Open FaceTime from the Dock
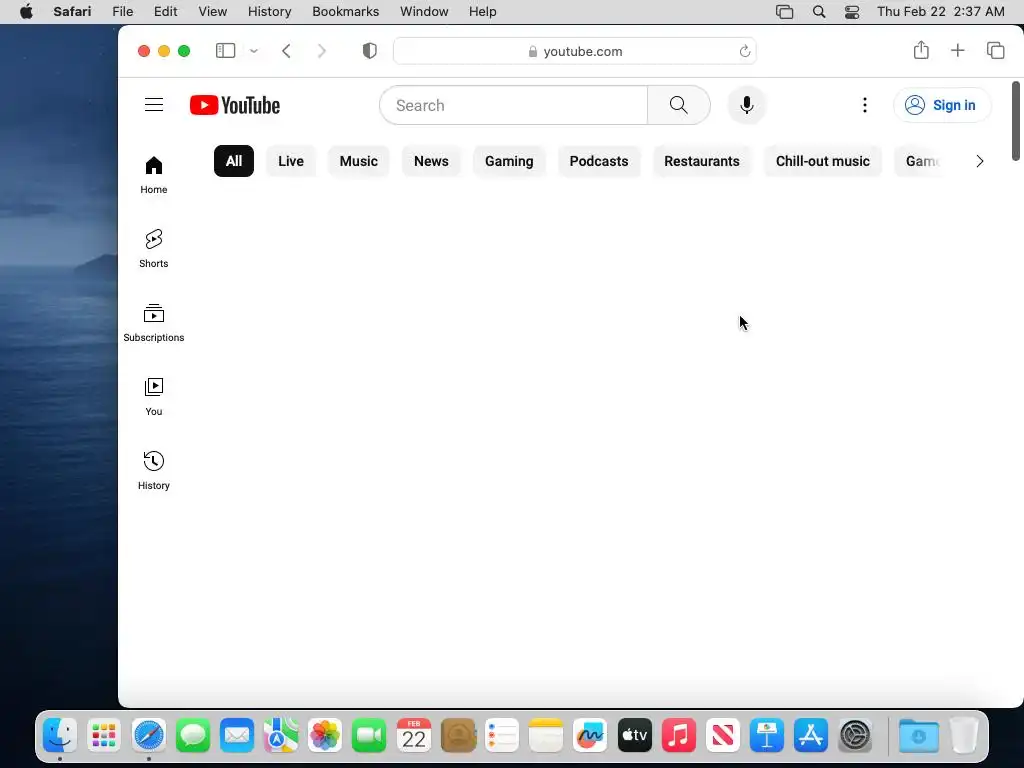 pos(369,735)
